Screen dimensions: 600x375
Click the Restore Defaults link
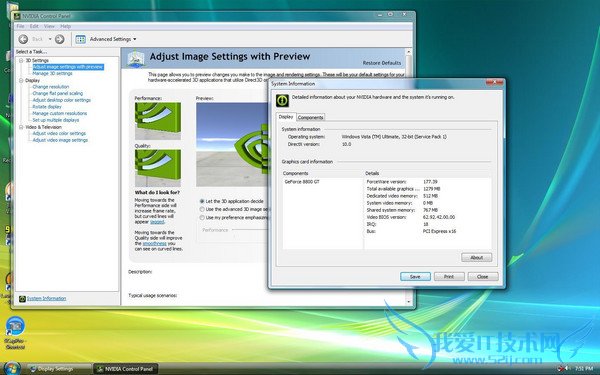(x=382, y=63)
